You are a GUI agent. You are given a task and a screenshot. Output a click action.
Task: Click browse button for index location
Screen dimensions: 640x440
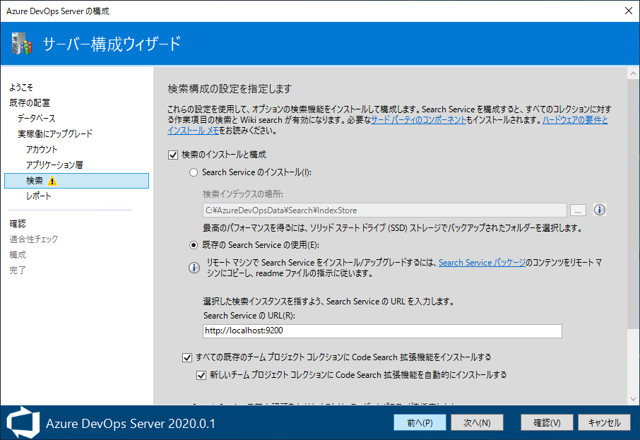578,210
